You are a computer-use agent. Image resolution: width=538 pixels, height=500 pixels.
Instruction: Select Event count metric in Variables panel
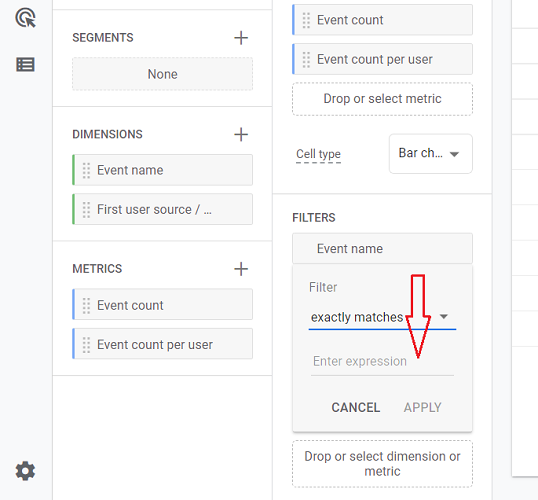pyautogui.click(x=162, y=305)
